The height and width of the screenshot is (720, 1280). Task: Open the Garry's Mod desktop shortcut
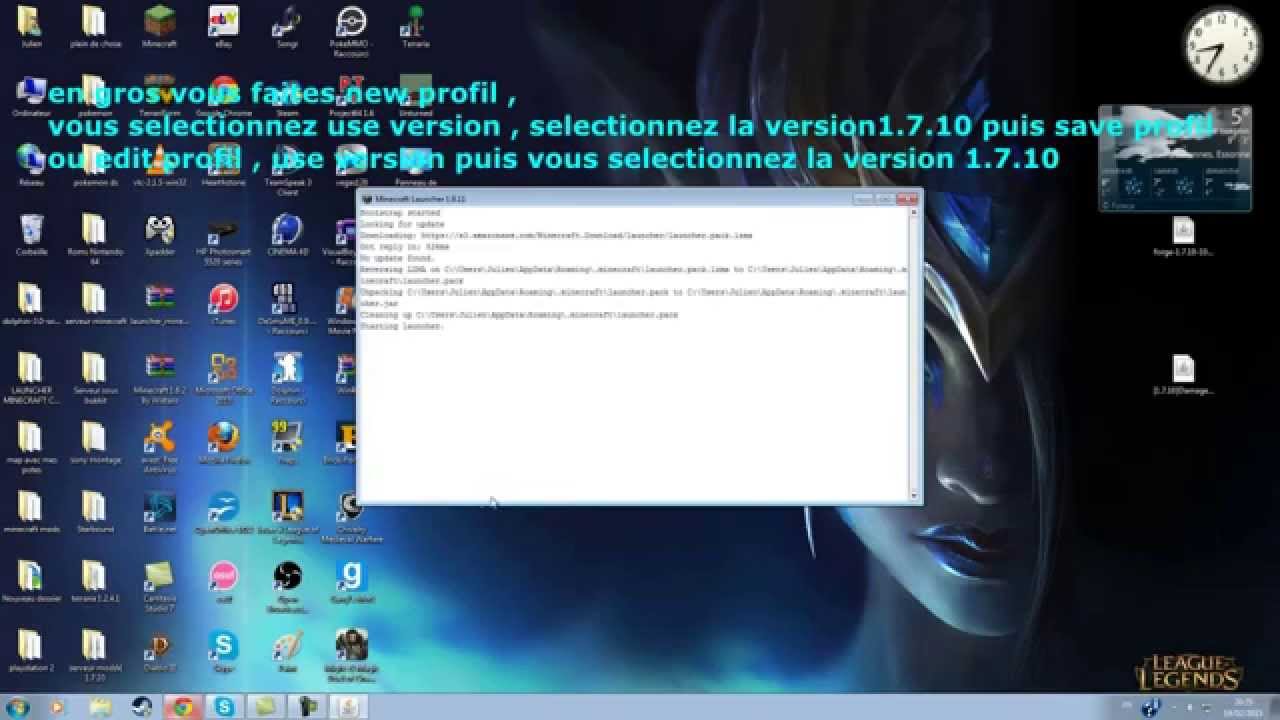pos(350,581)
